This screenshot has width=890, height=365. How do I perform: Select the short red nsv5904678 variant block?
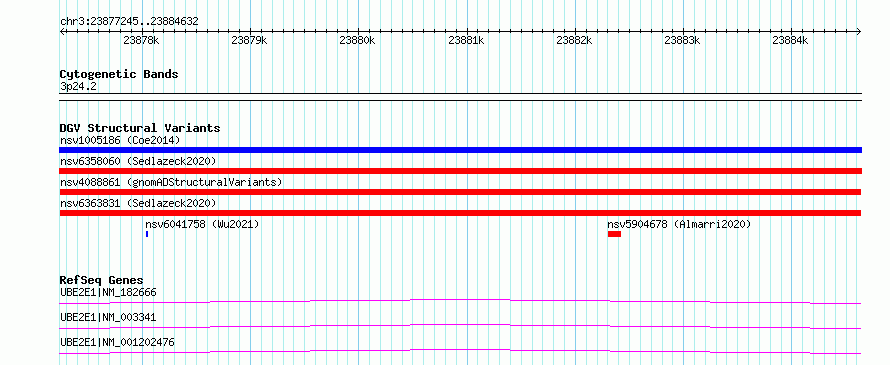point(614,234)
